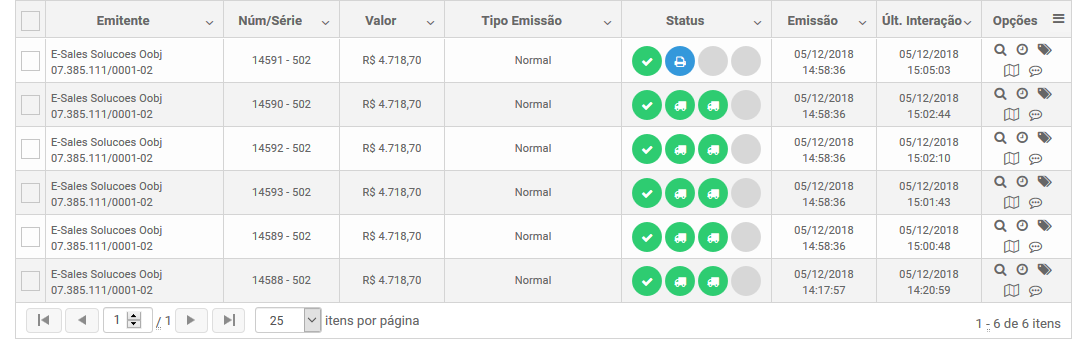Open map icon for invoice 14593 - 502
Screen dimensions: 1085x362
point(1012,203)
